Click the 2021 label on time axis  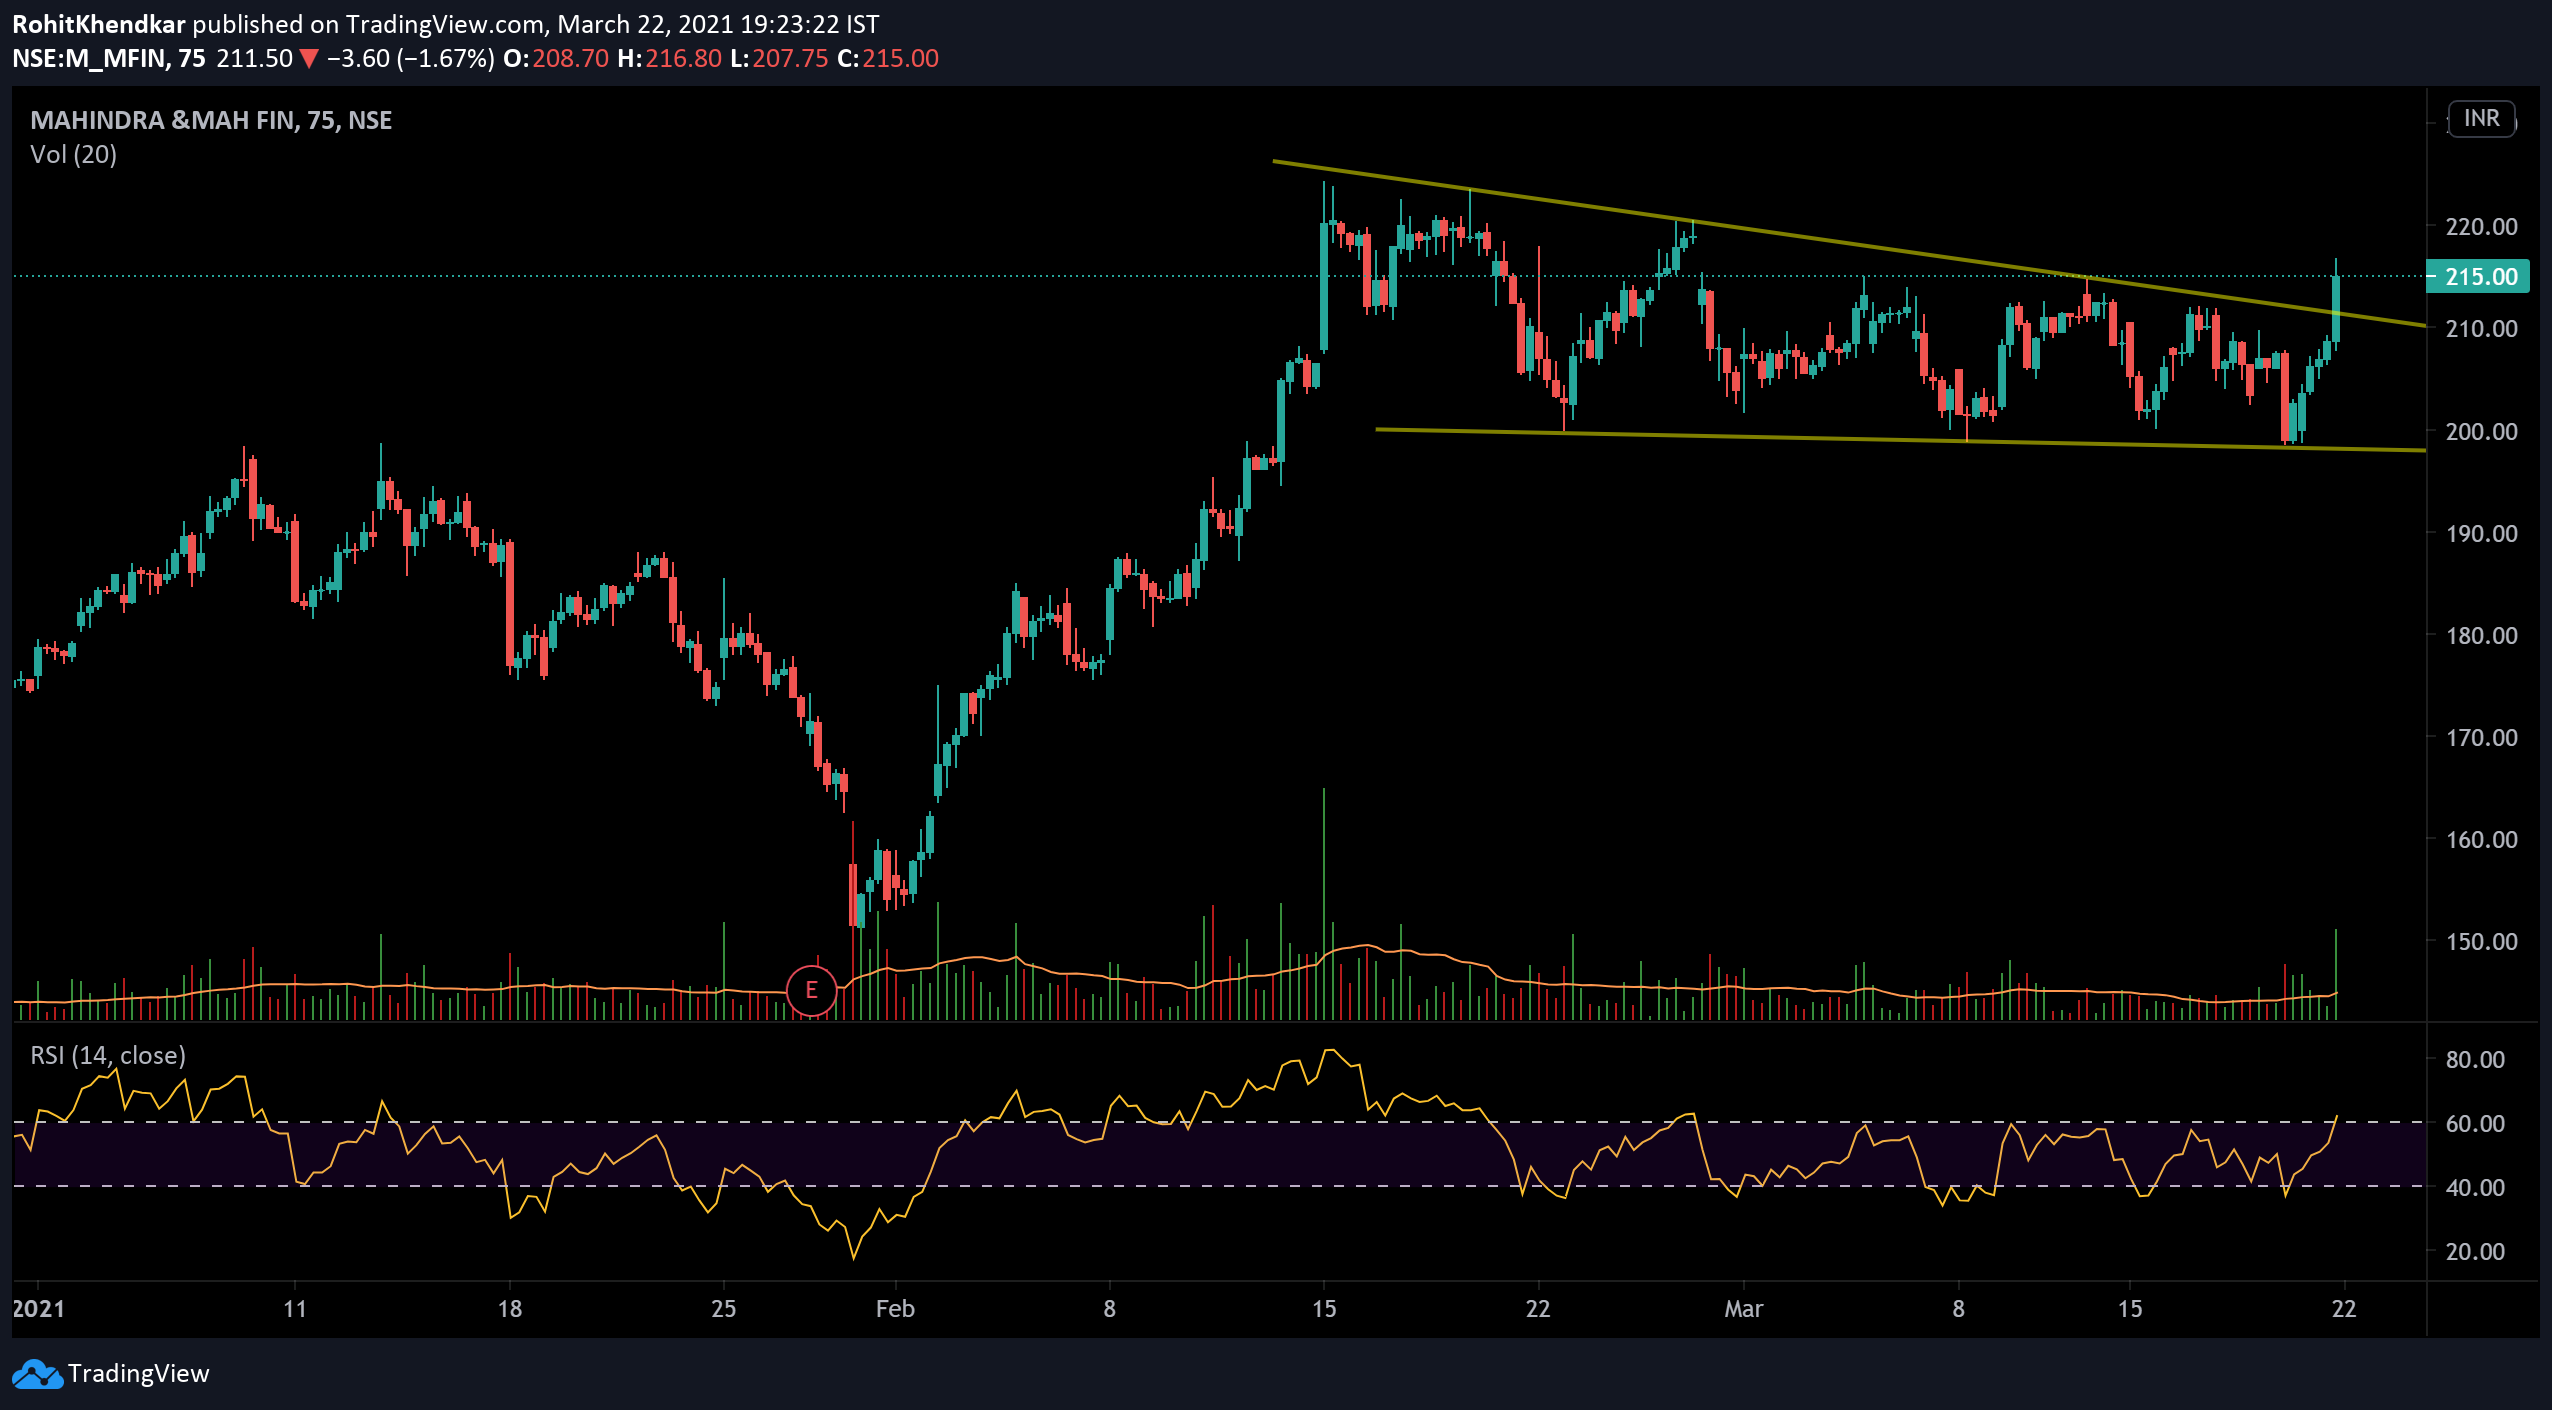click(39, 1309)
